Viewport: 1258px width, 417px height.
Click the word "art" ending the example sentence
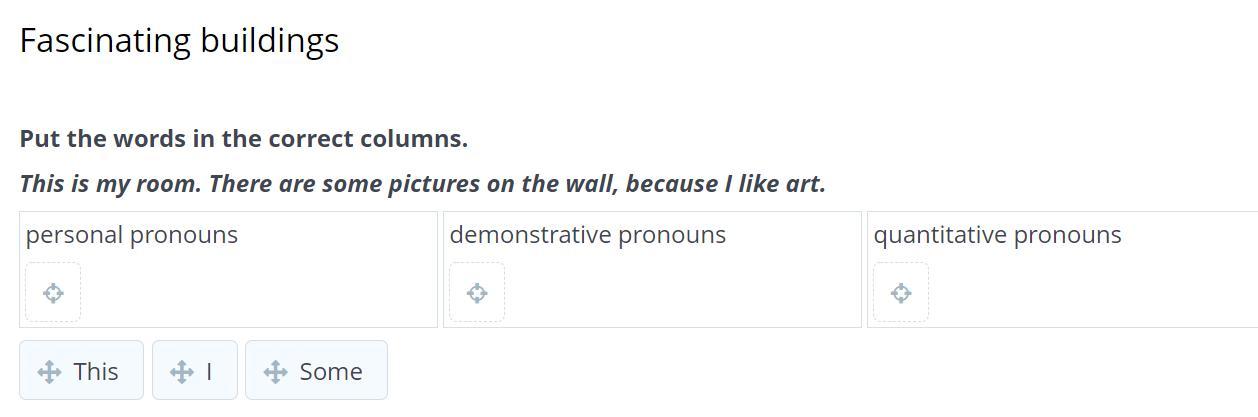tap(807, 184)
